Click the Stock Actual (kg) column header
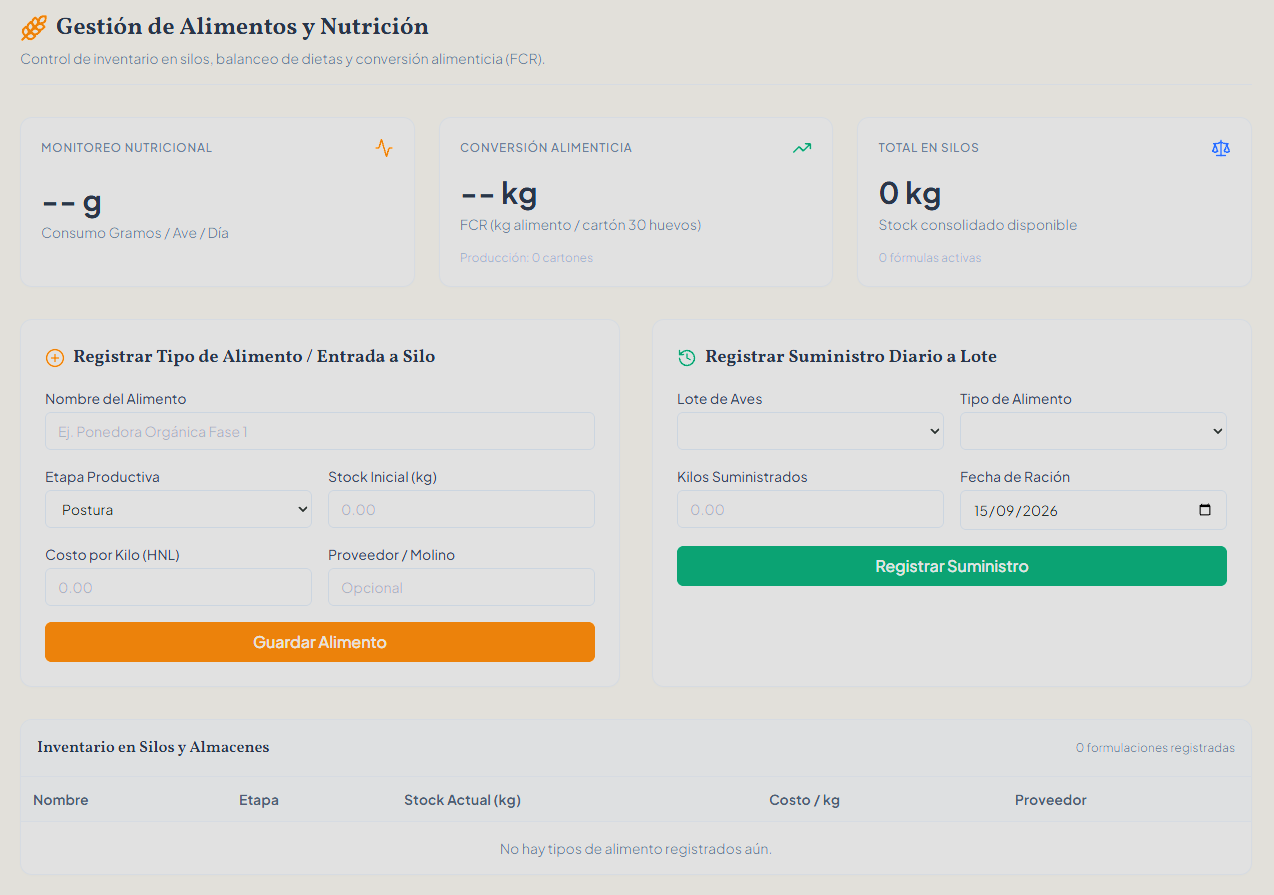 [462, 800]
